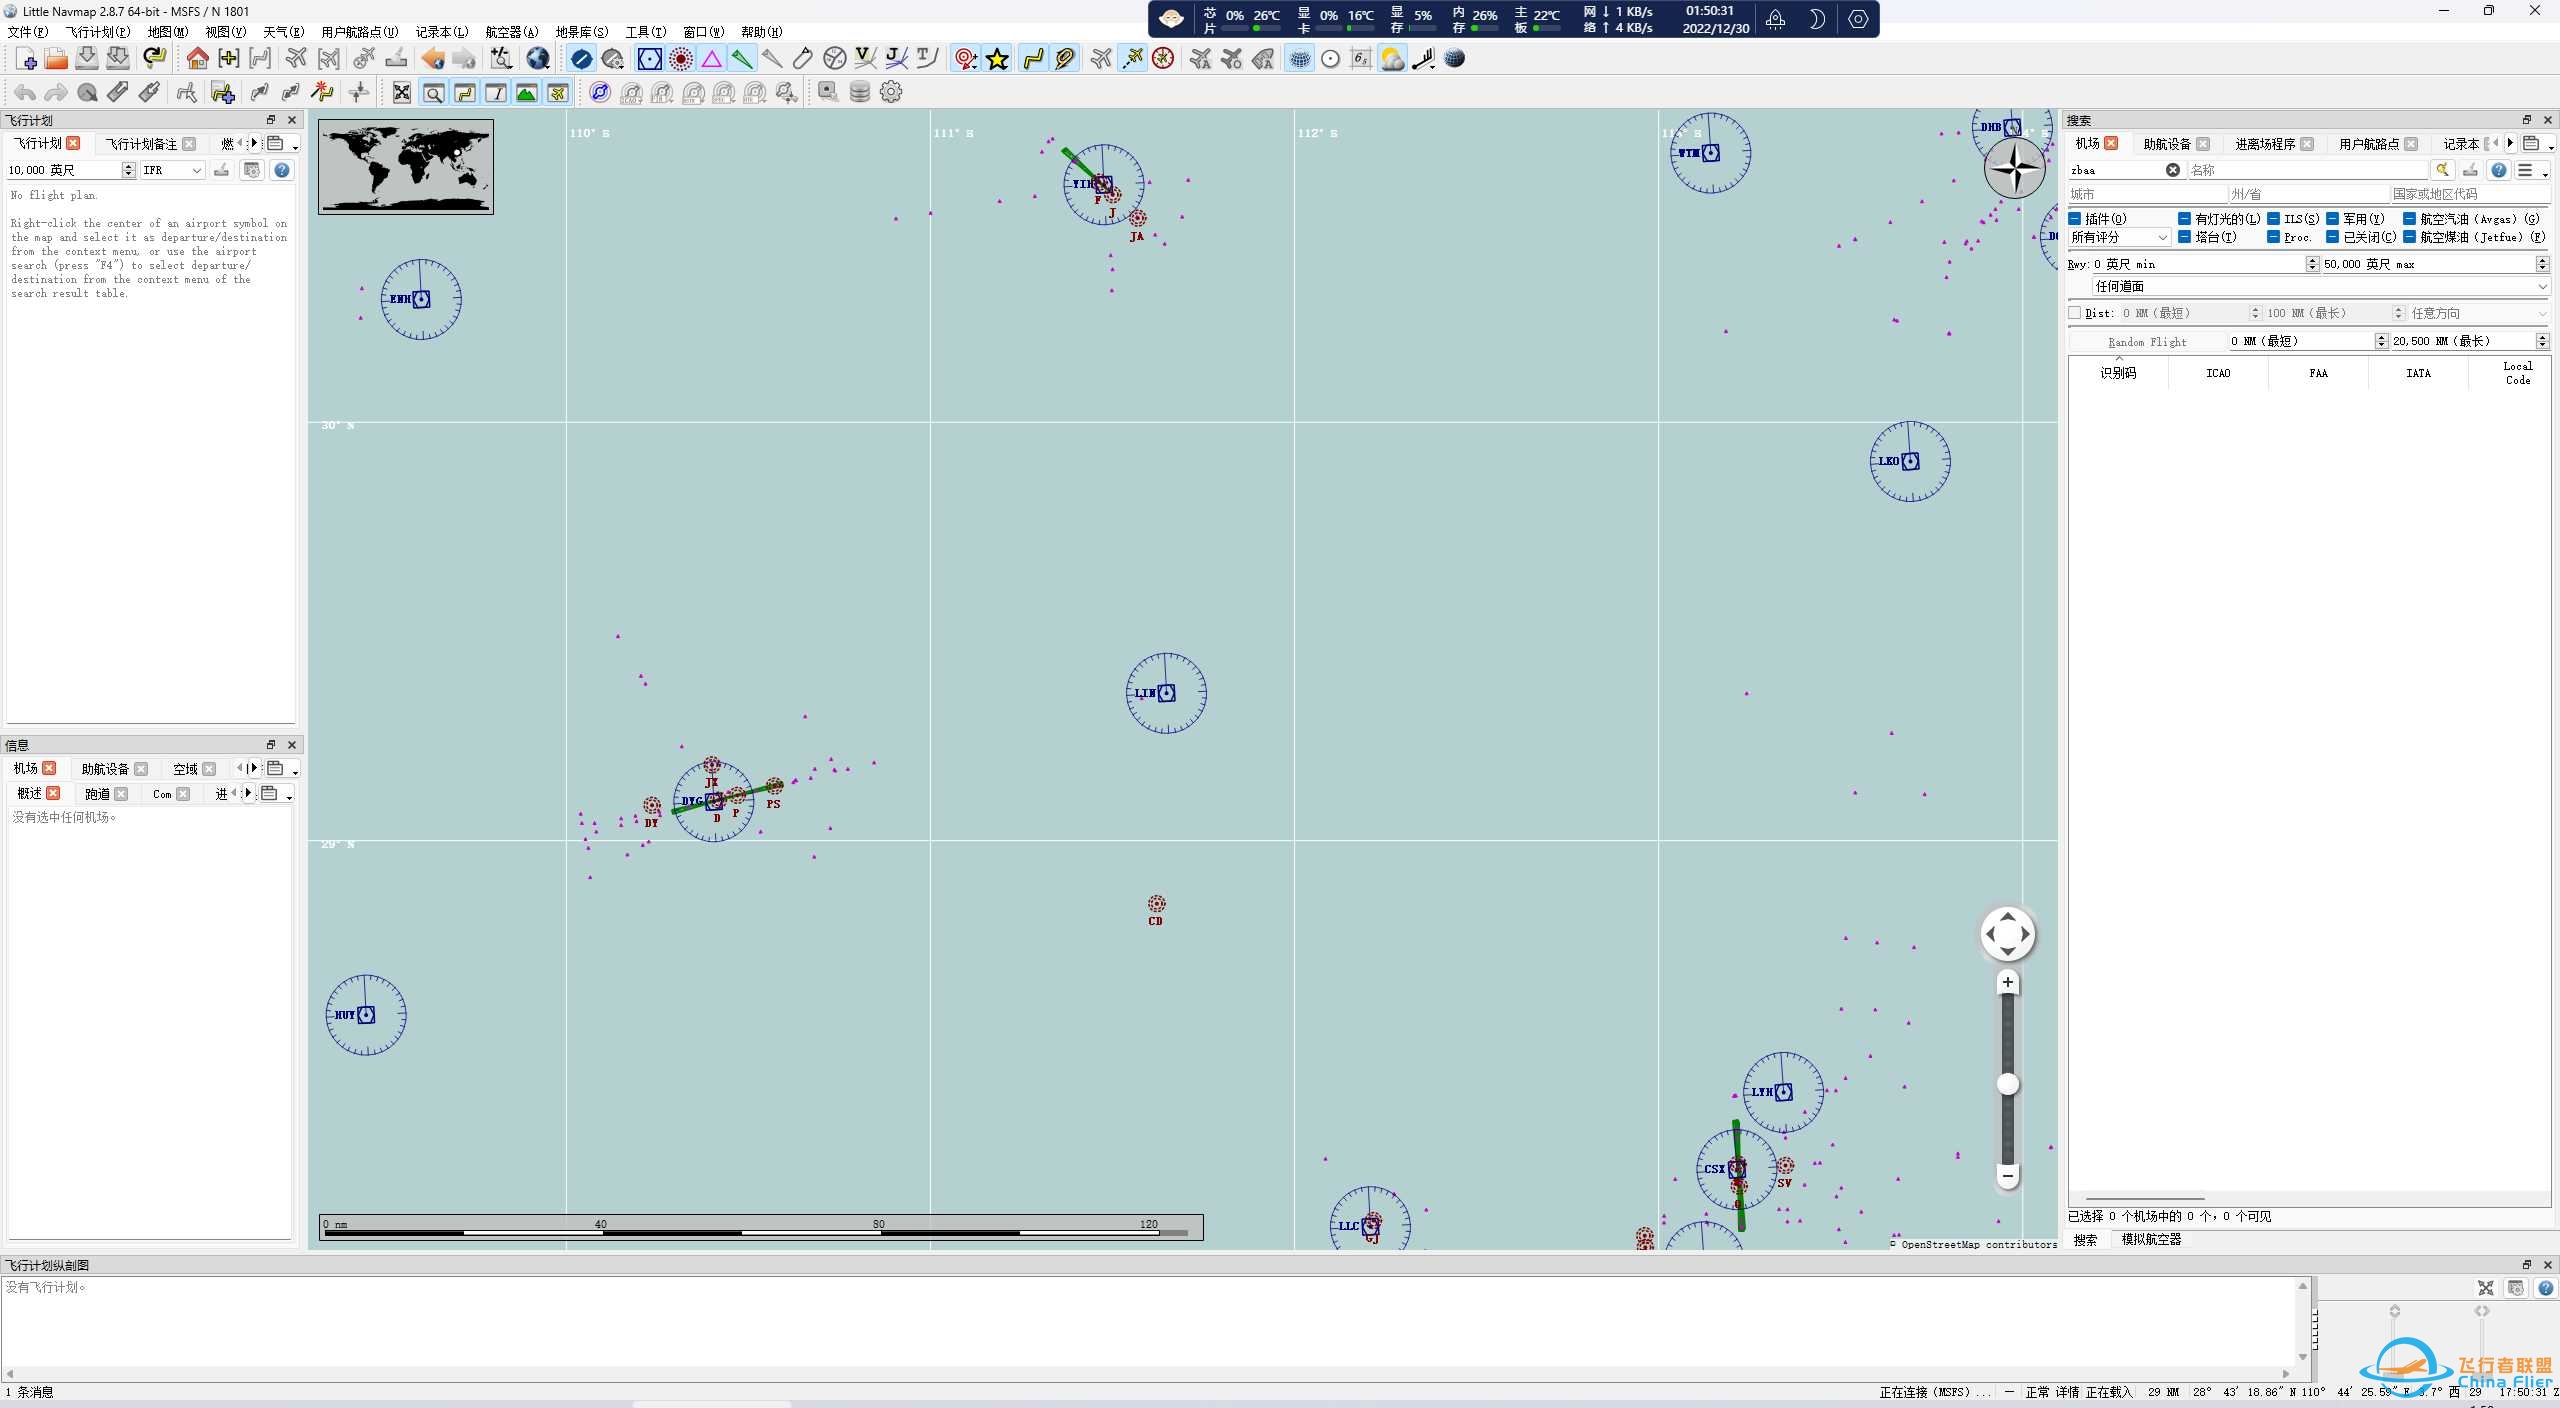
Task: Enable the Dist: checkbox
Action: (2075, 313)
